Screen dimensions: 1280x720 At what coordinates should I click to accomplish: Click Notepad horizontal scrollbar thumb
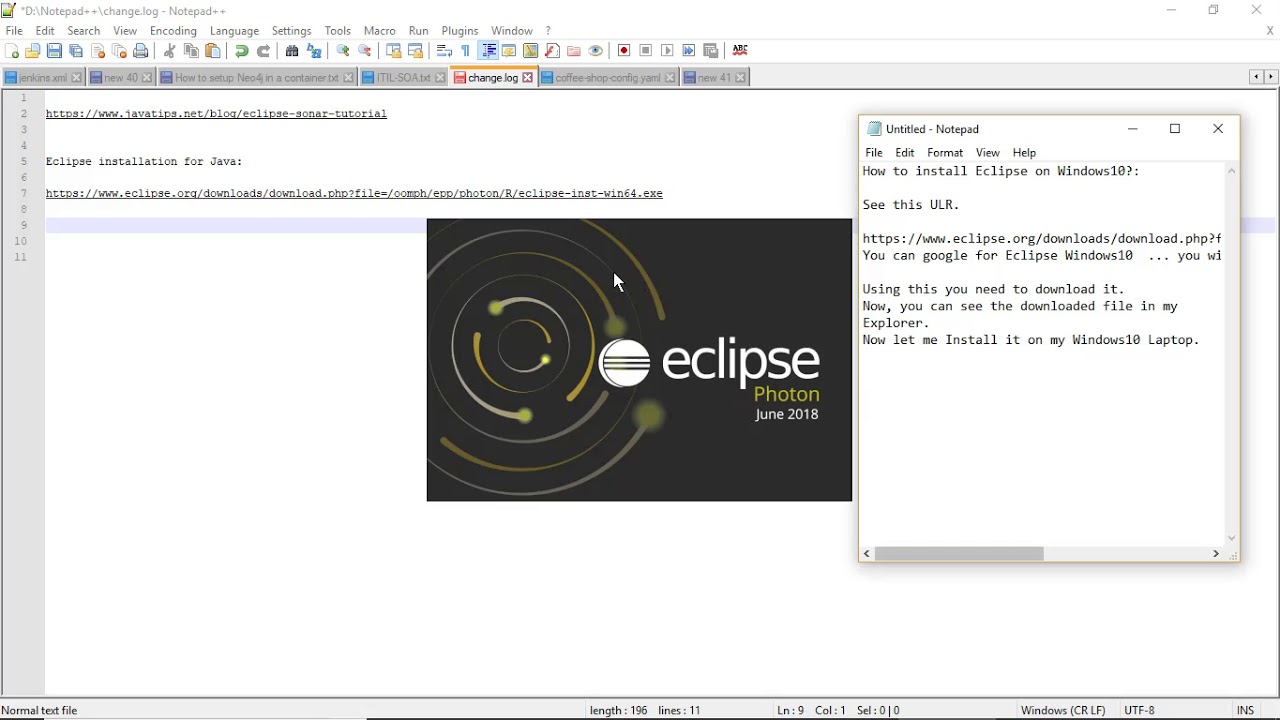[x=960, y=554]
